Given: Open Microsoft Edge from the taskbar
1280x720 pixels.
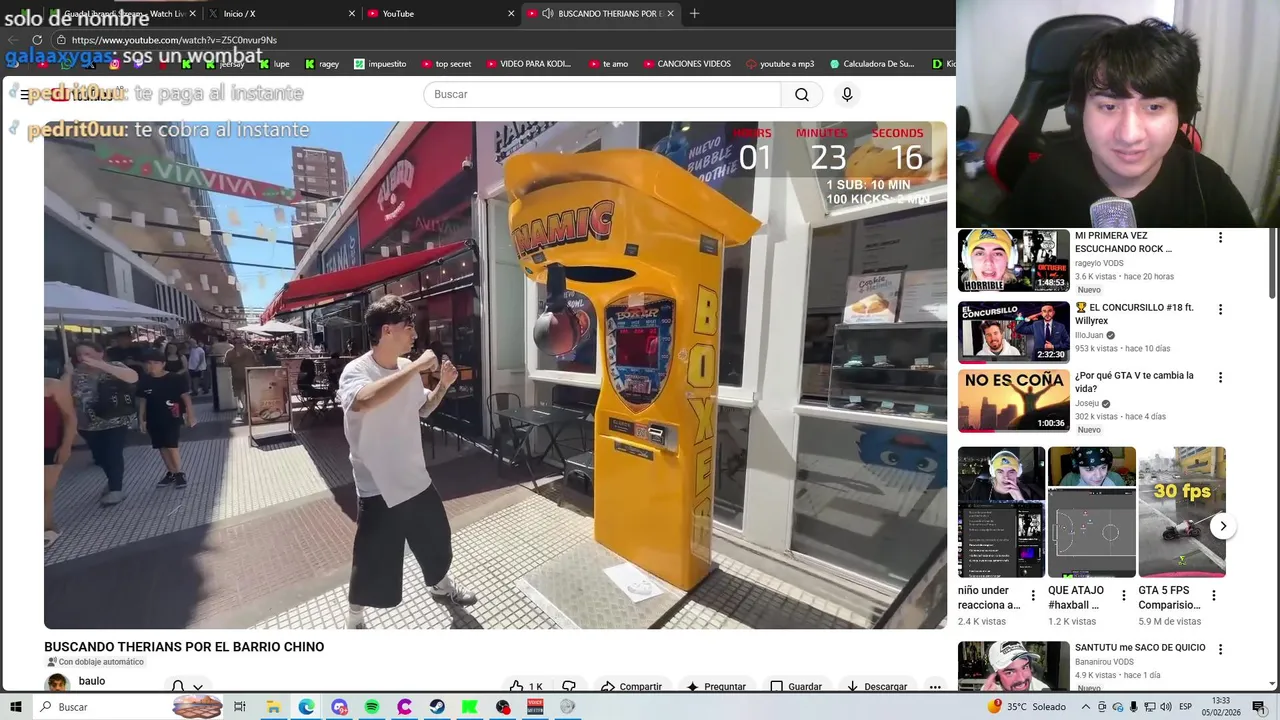Looking at the screenshot, I should [x=306, y=707].
